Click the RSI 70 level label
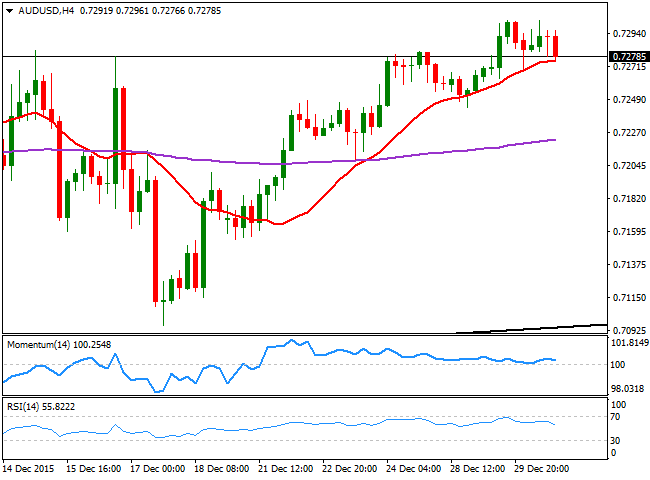Viewport: 650px width, 480px height. click(615, 417)
